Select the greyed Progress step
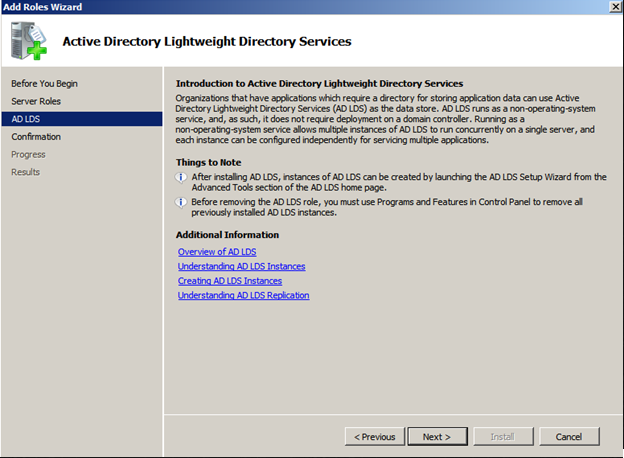This screenshot has width=624, height=458. pos(28,154)
